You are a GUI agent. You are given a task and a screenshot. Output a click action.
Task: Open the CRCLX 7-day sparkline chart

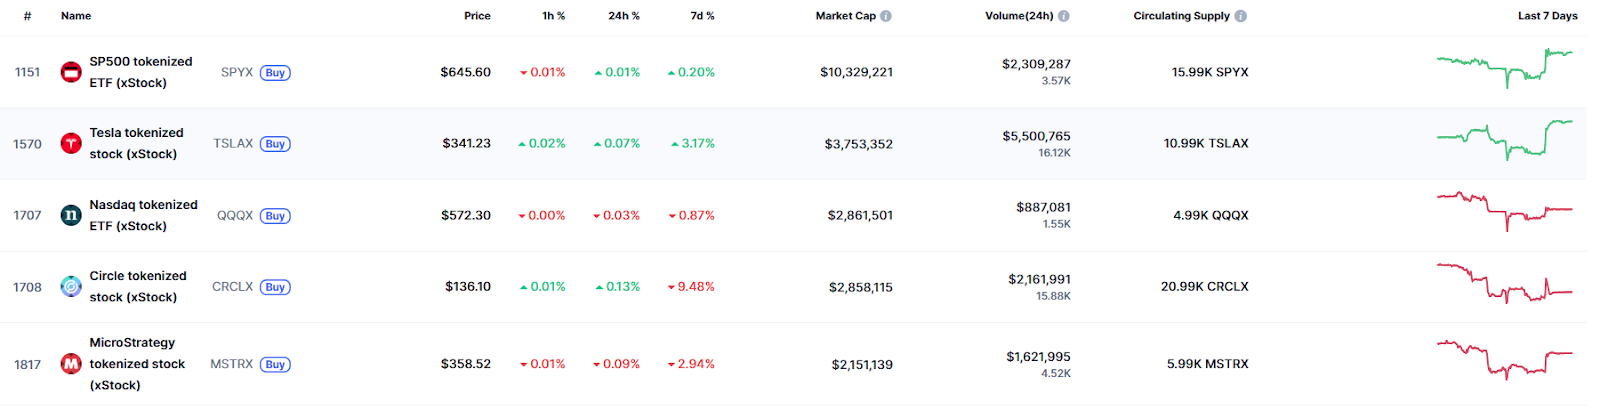tap(1504, 284)
